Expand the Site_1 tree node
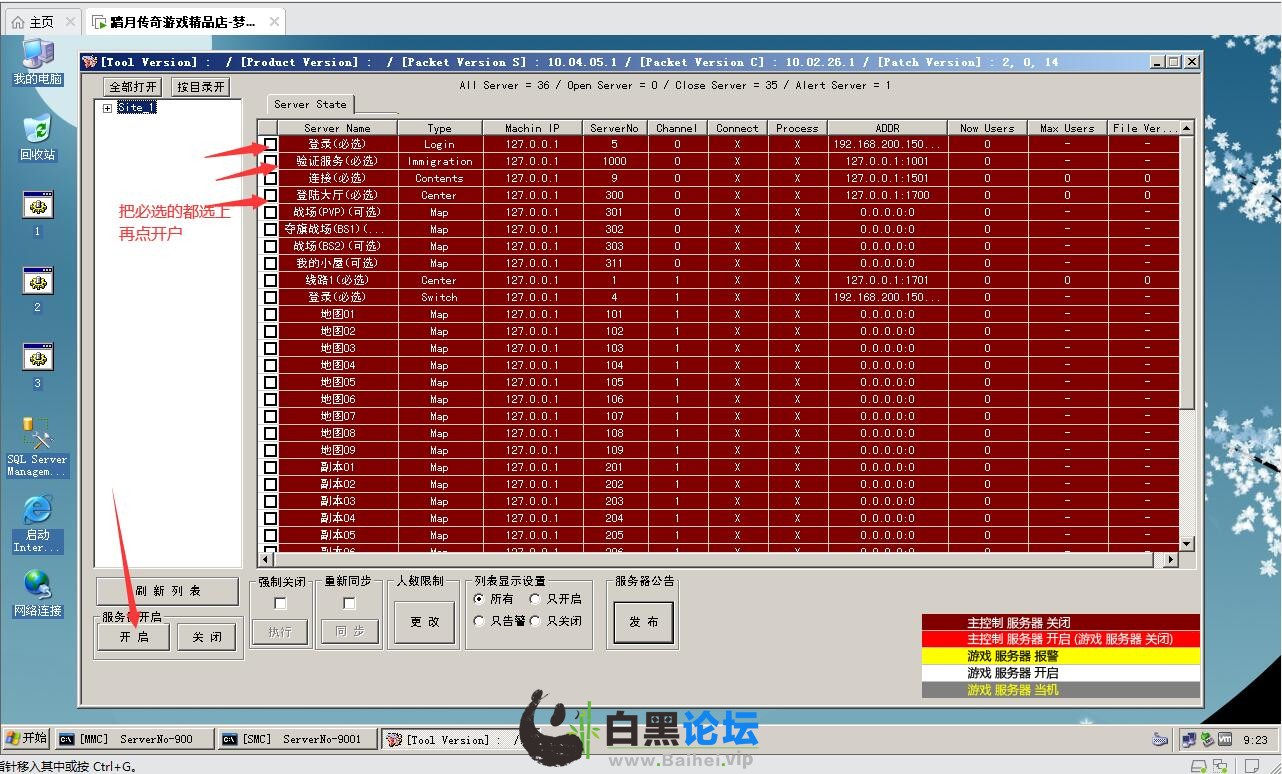Image resolution: width=1282 pixels, height=774 pixels. [107, 108]
